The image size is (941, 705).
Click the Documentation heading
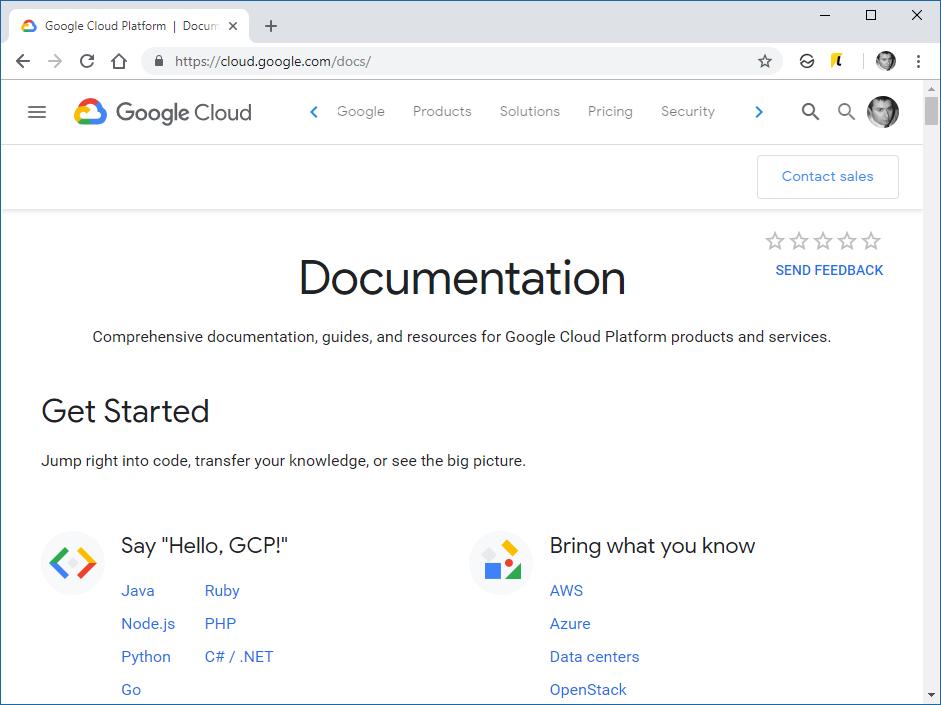click(x=462, y=278)
